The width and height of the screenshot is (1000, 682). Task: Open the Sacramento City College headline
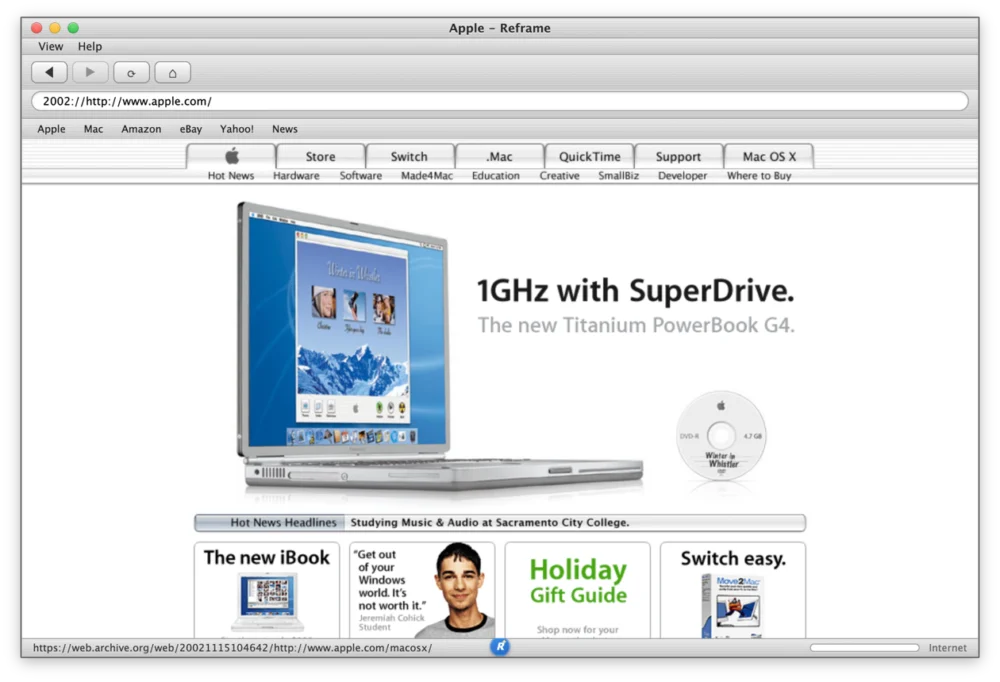click(x=490, y=523)
